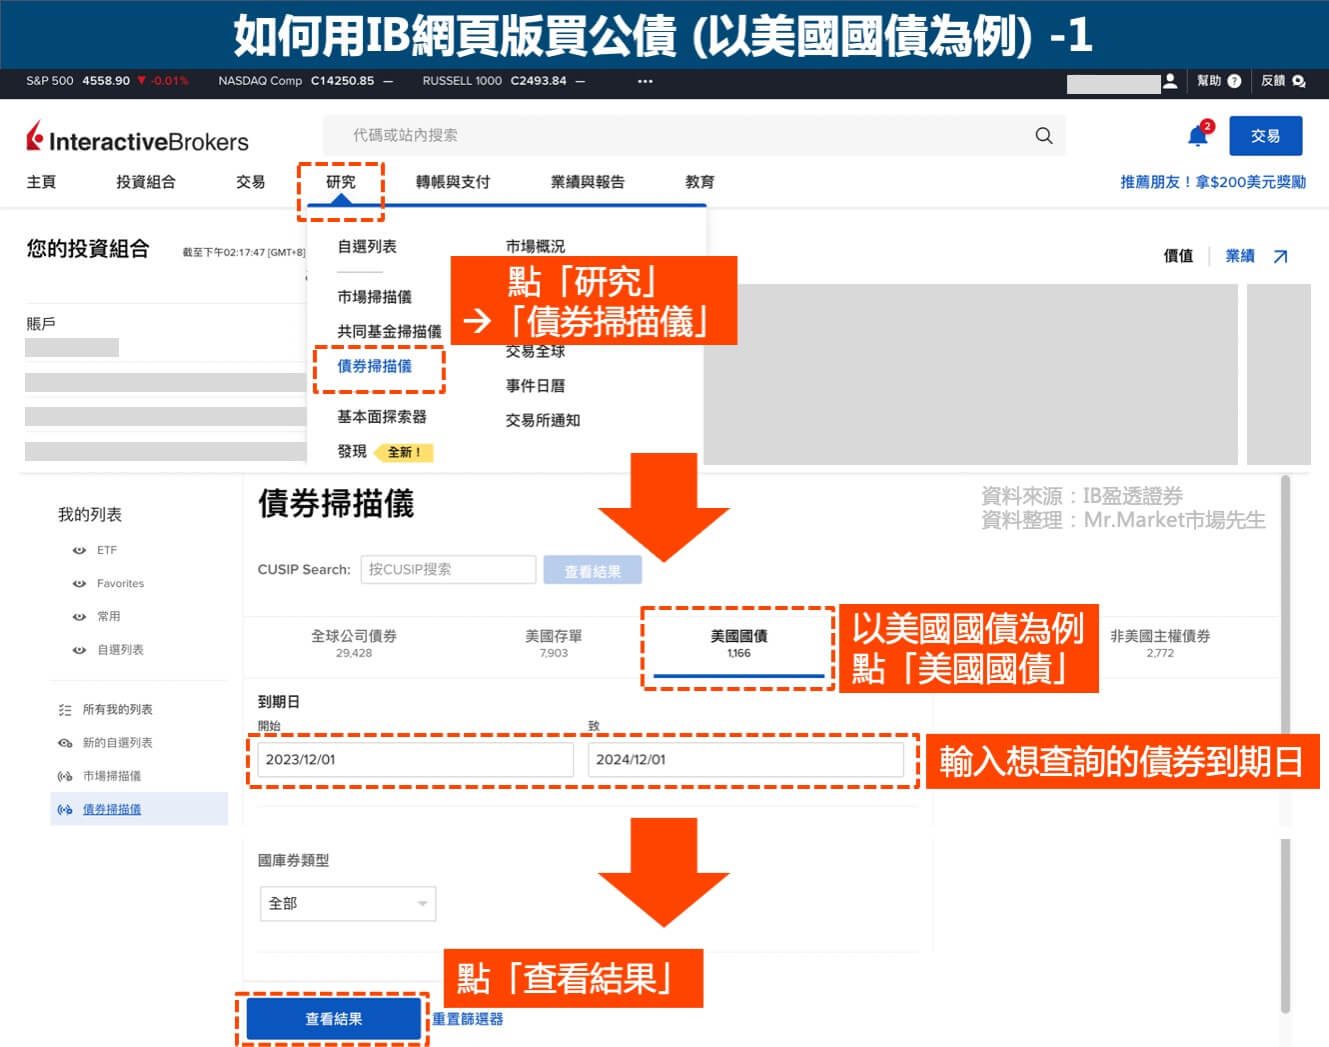Screen dimensions: 1329x1047
Task: Click the bottom 查看結果 button
Action: pyautogui.click(x=333, y=1019)
